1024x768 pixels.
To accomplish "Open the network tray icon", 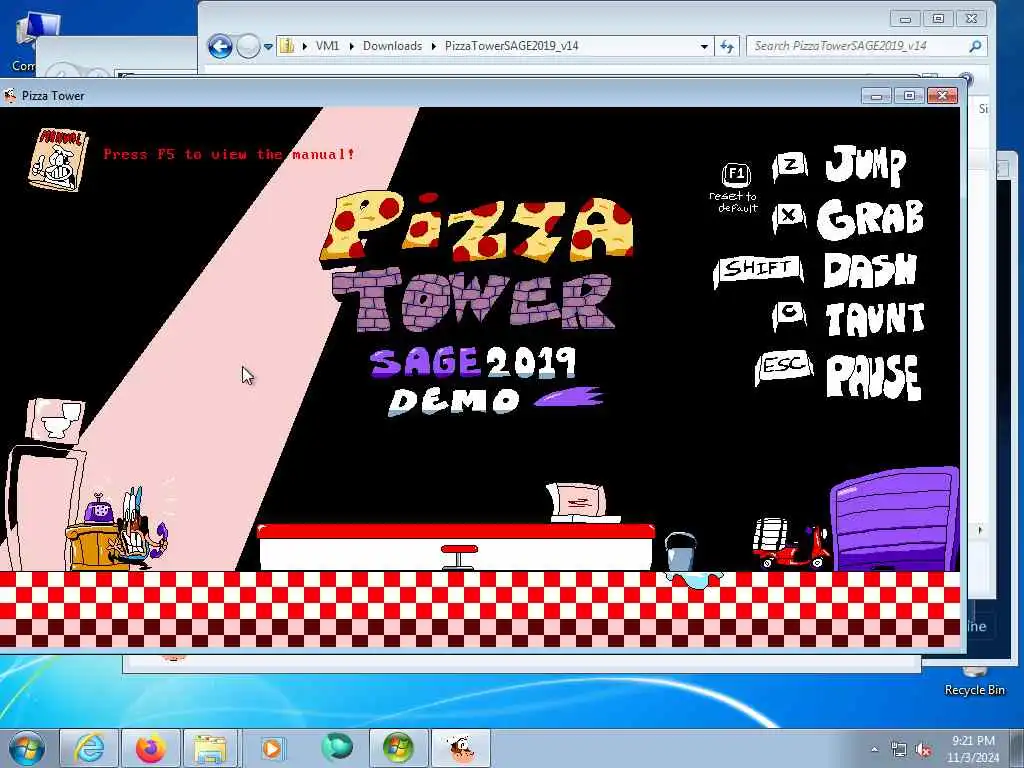I will (899, 749).
